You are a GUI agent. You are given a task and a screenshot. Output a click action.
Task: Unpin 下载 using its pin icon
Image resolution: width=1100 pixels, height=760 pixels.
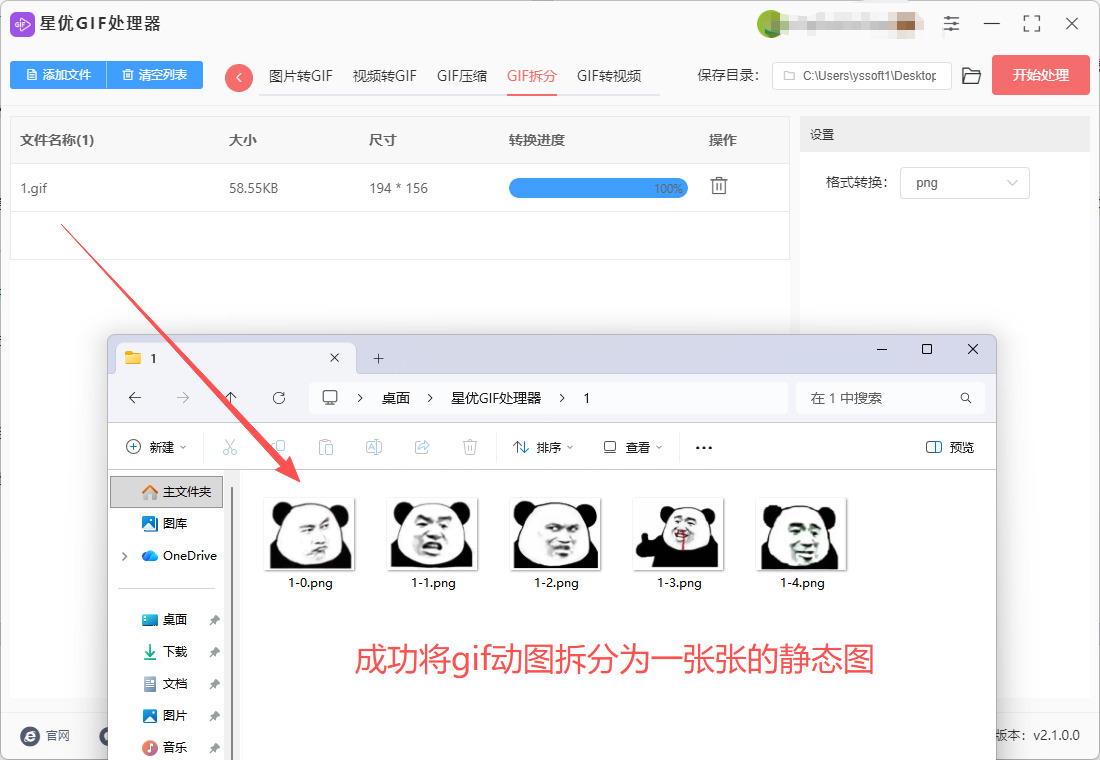[215, 652]
